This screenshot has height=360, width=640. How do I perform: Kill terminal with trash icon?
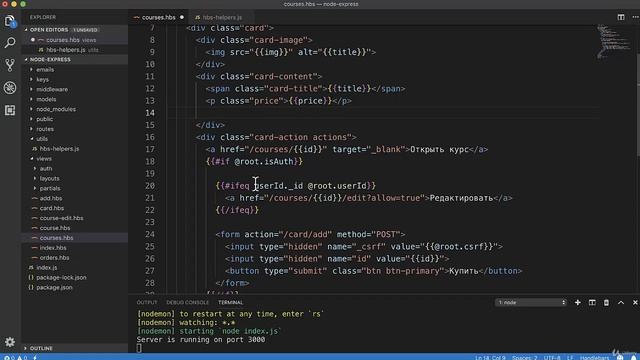(x=606, y=302)
